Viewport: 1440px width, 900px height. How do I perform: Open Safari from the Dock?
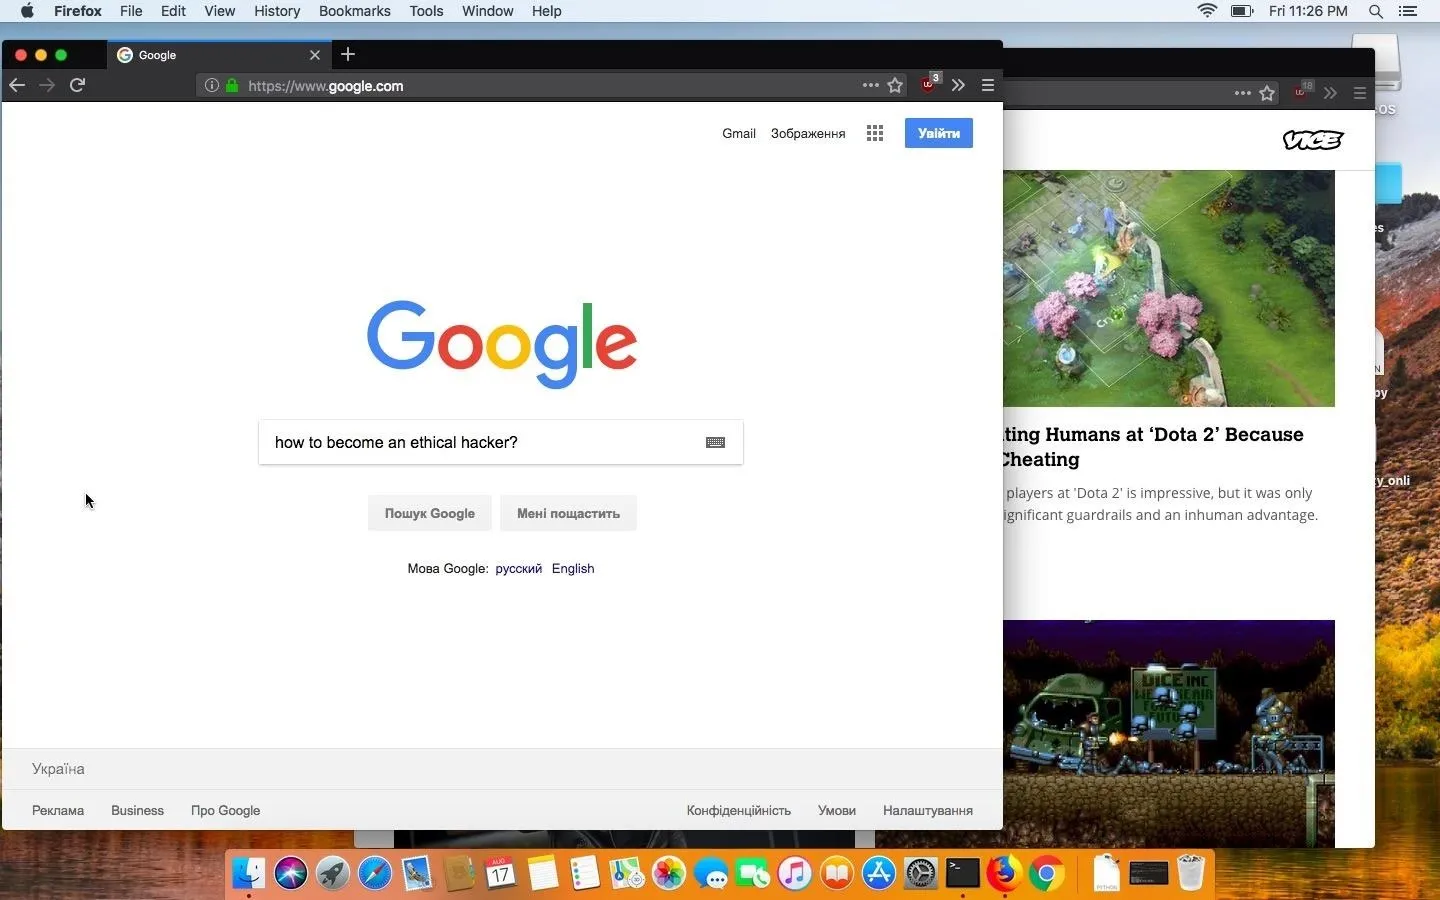point(375,874)
